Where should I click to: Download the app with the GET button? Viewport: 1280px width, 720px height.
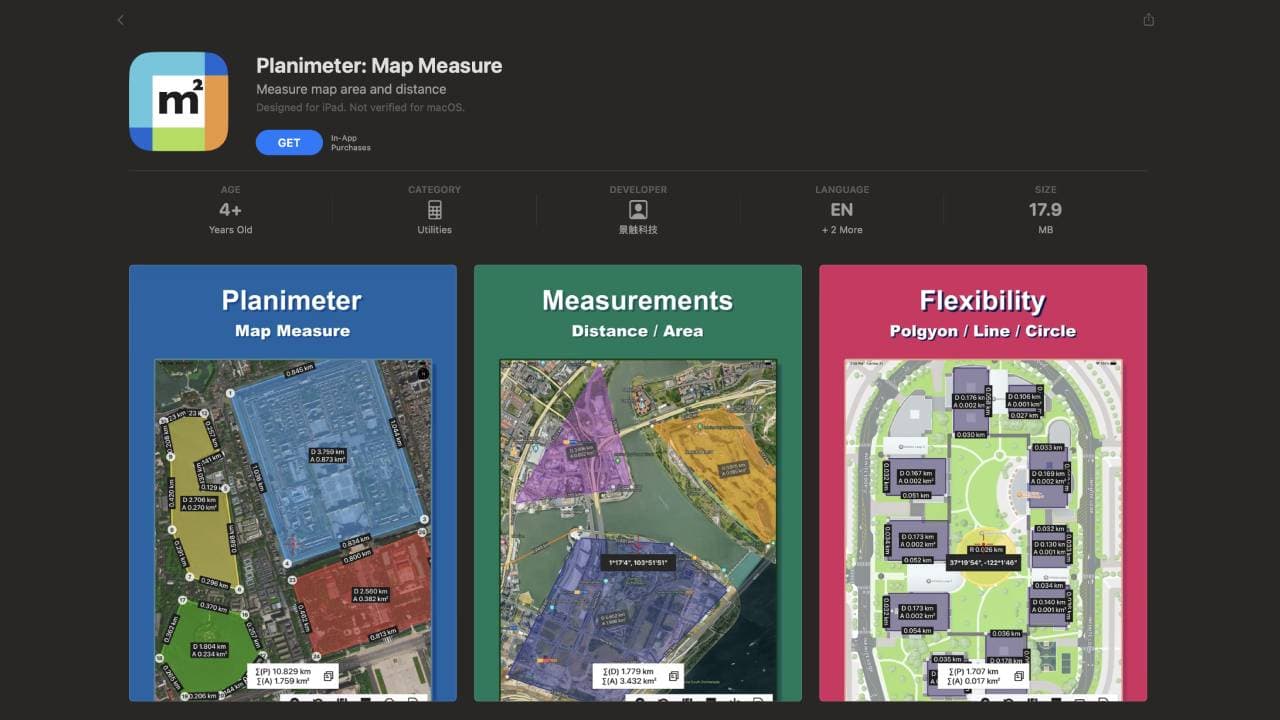(x=289, y=143)
